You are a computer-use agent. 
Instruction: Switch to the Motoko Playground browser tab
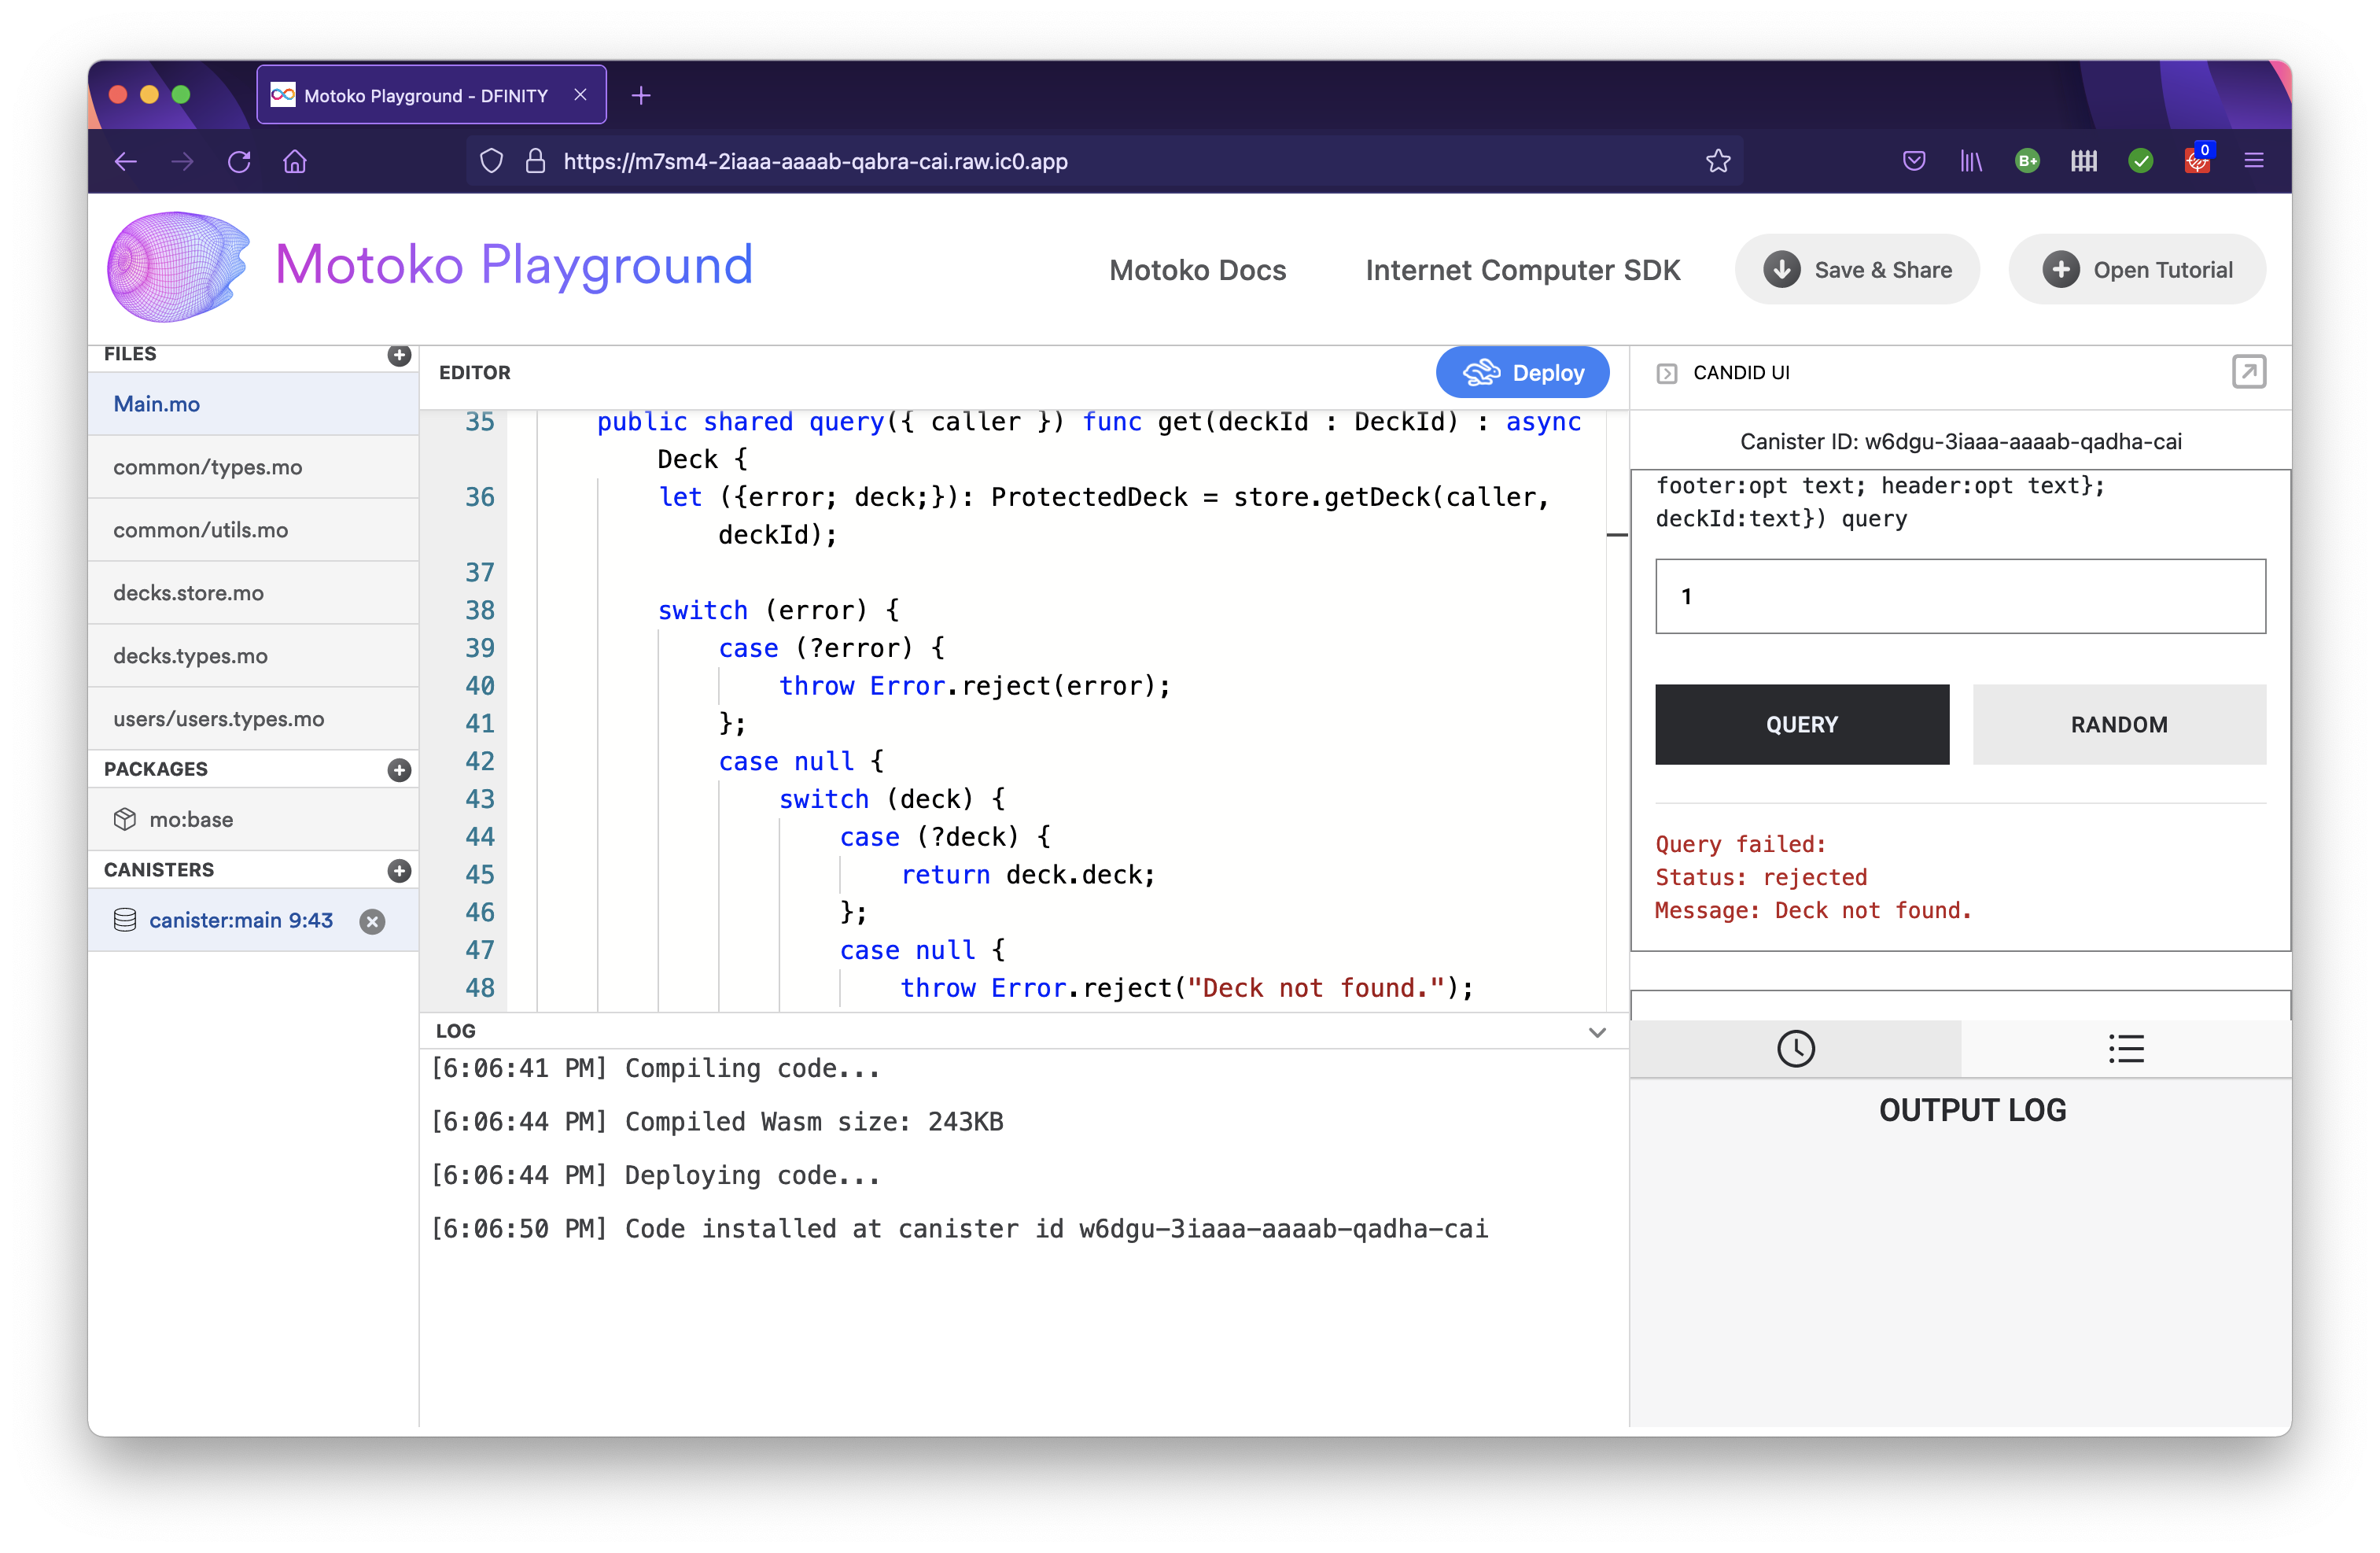click(425, 94)
